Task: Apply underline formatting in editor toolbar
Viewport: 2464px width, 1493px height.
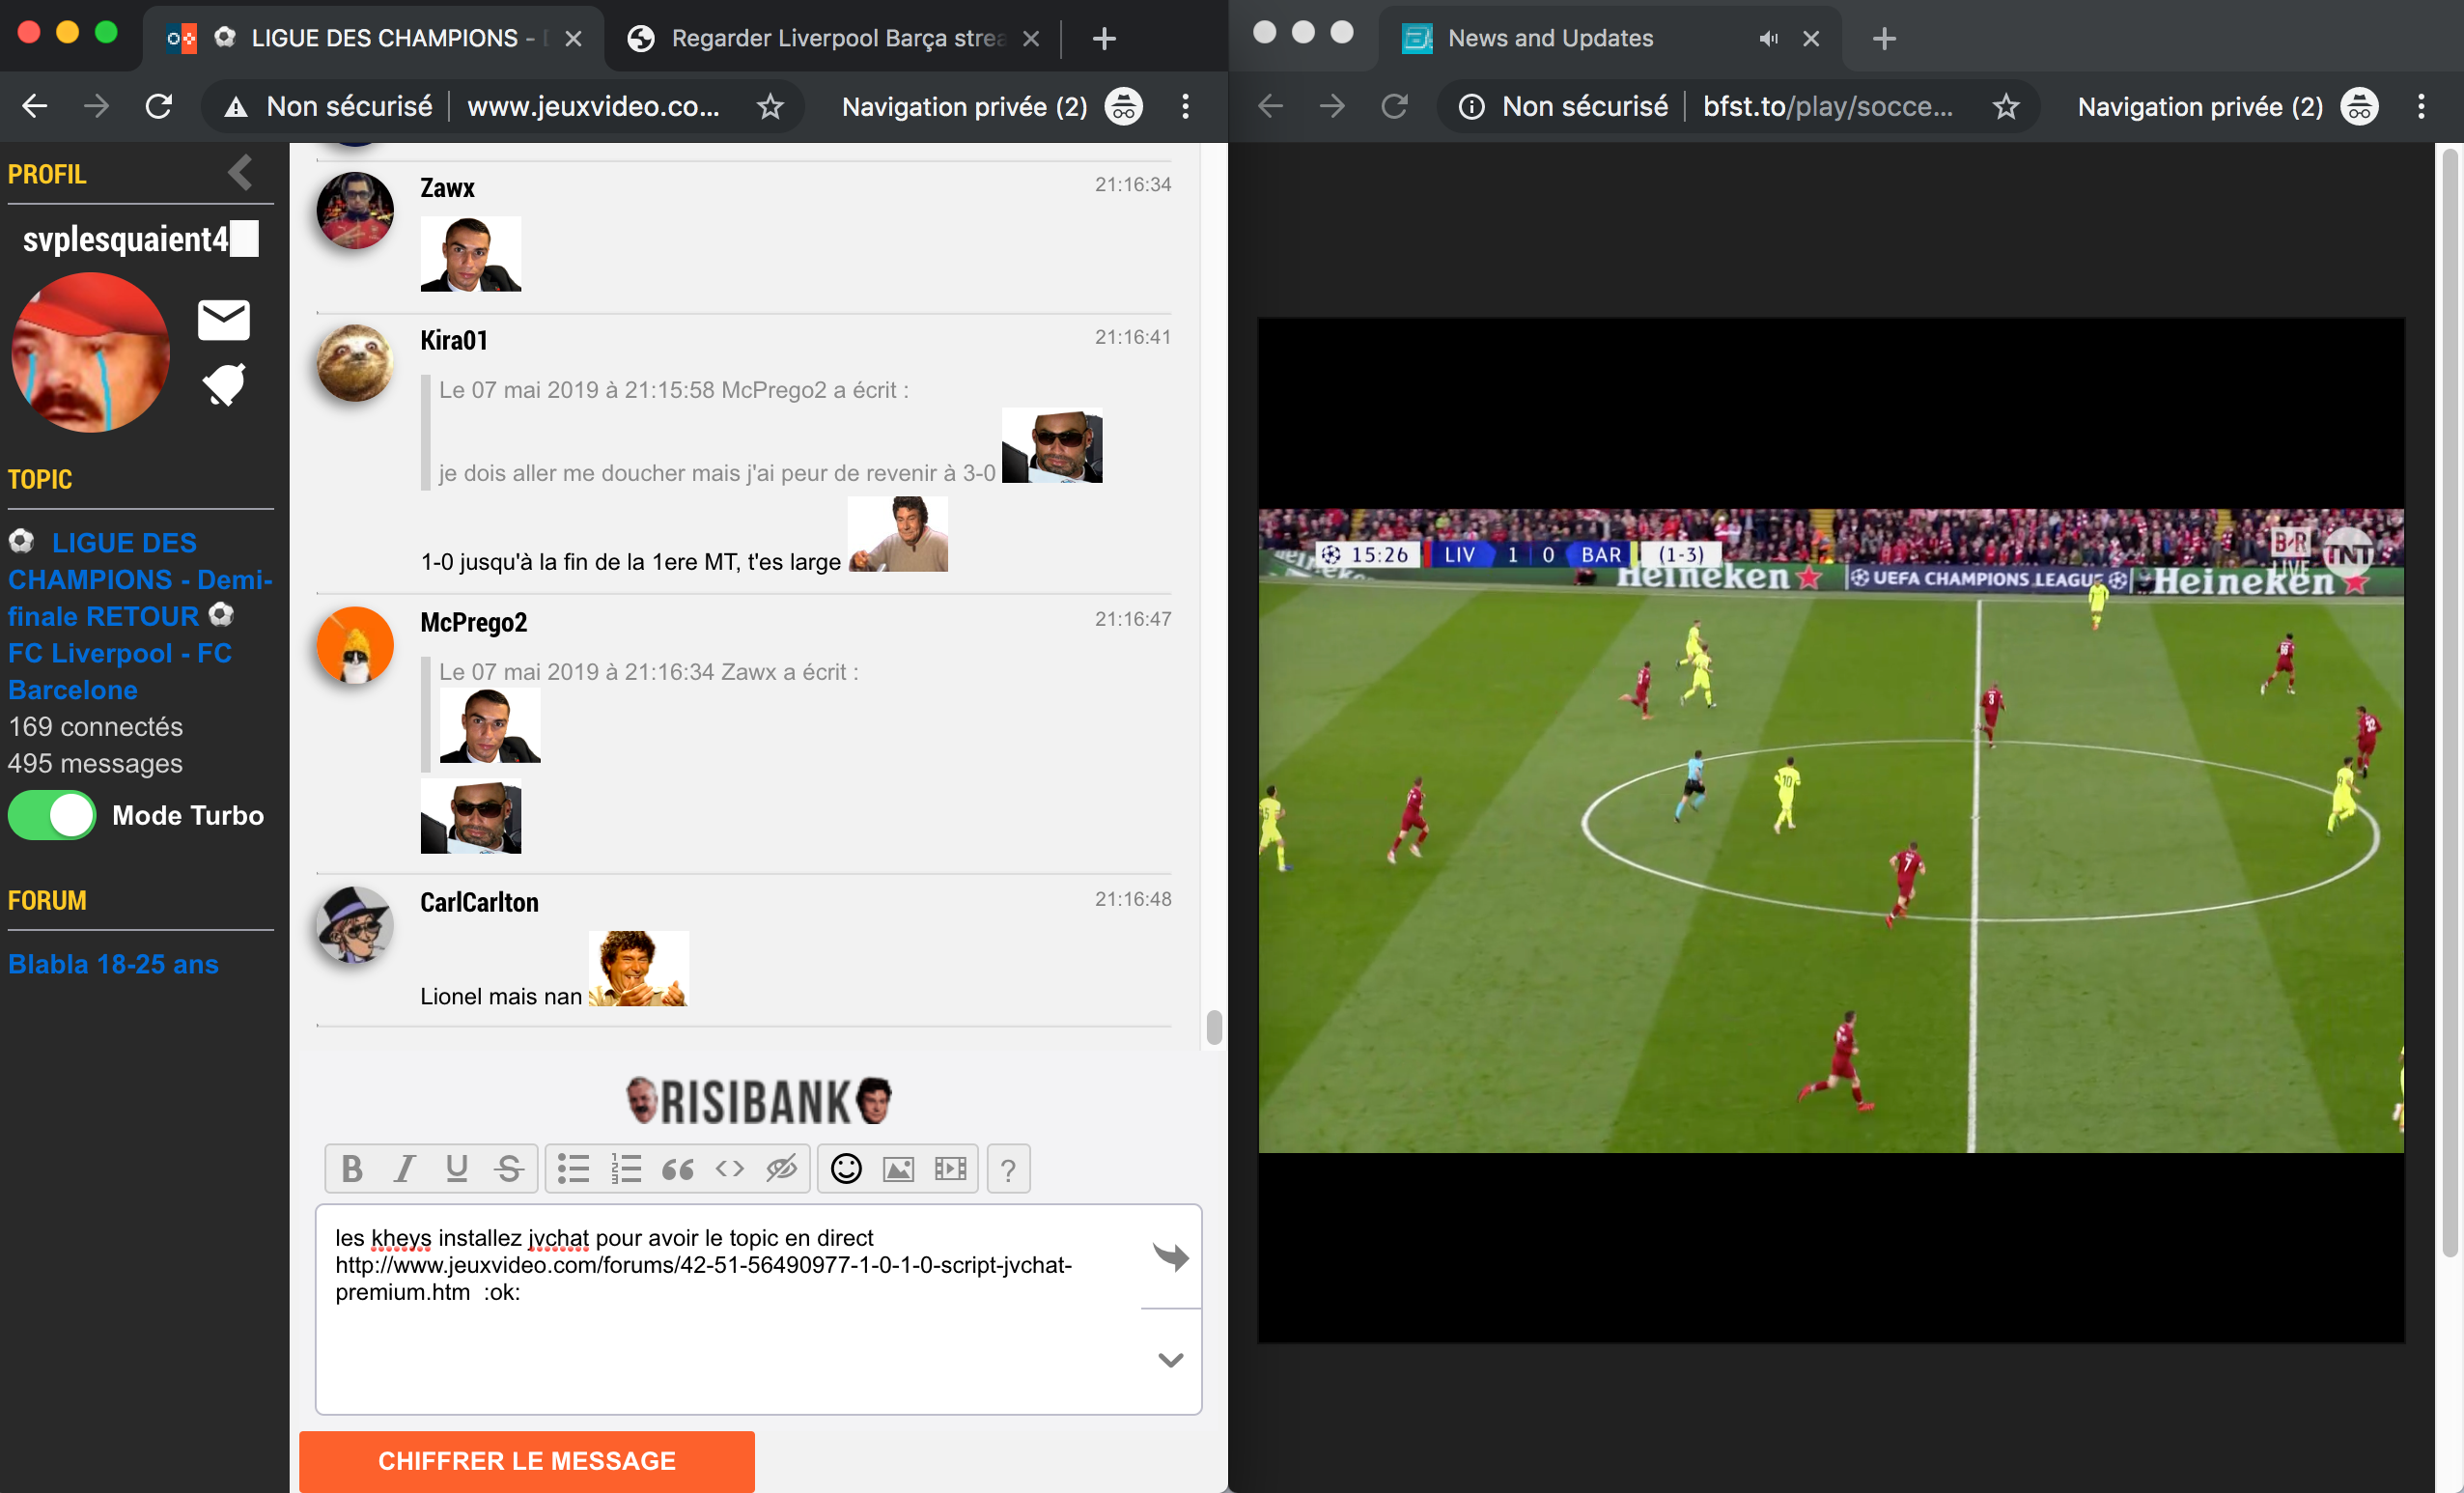Action: [457, 1168]
